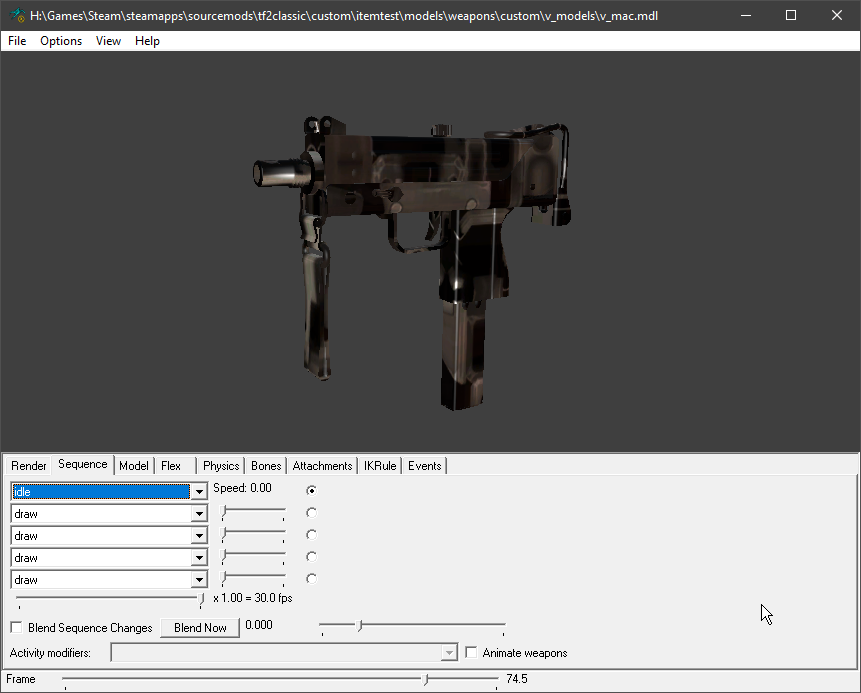Click the Blend Now button
861x693 pixels.
200,628
